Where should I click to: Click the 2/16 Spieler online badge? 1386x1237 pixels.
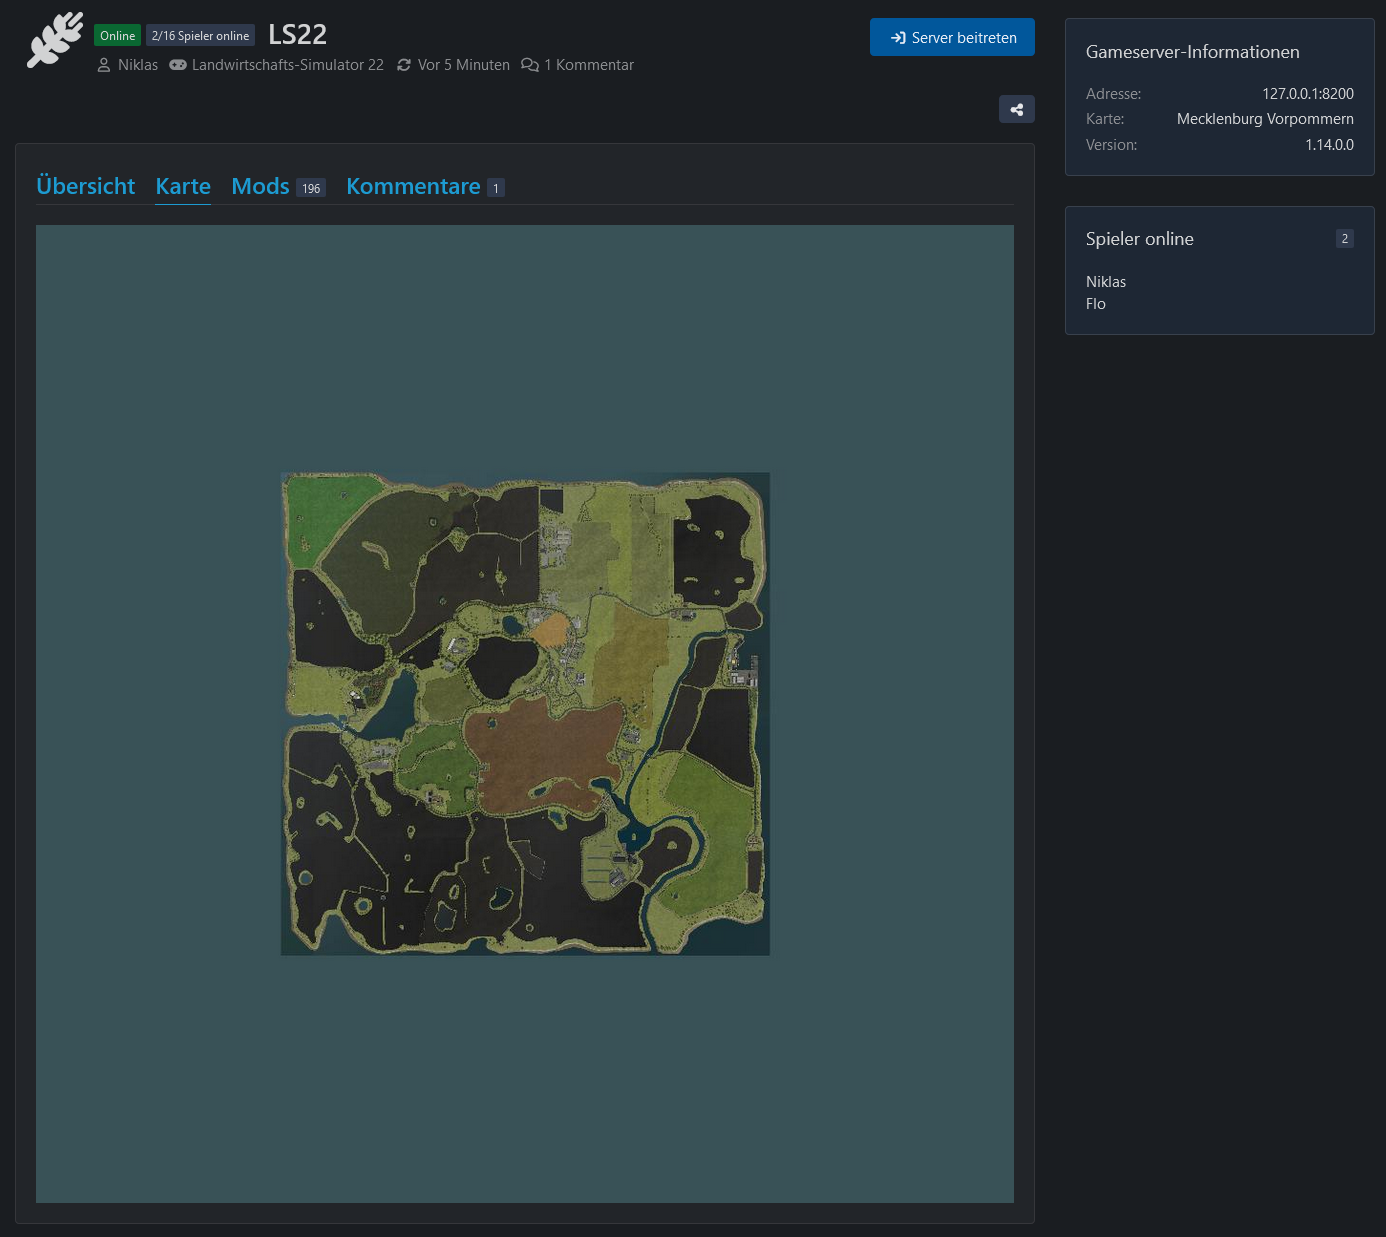point(200,36)
